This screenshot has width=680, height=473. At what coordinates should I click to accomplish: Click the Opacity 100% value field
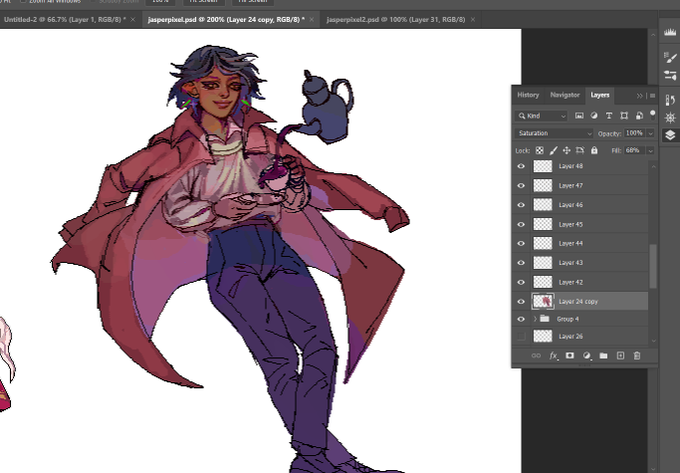pyautogui.click(x=634, y=133)
